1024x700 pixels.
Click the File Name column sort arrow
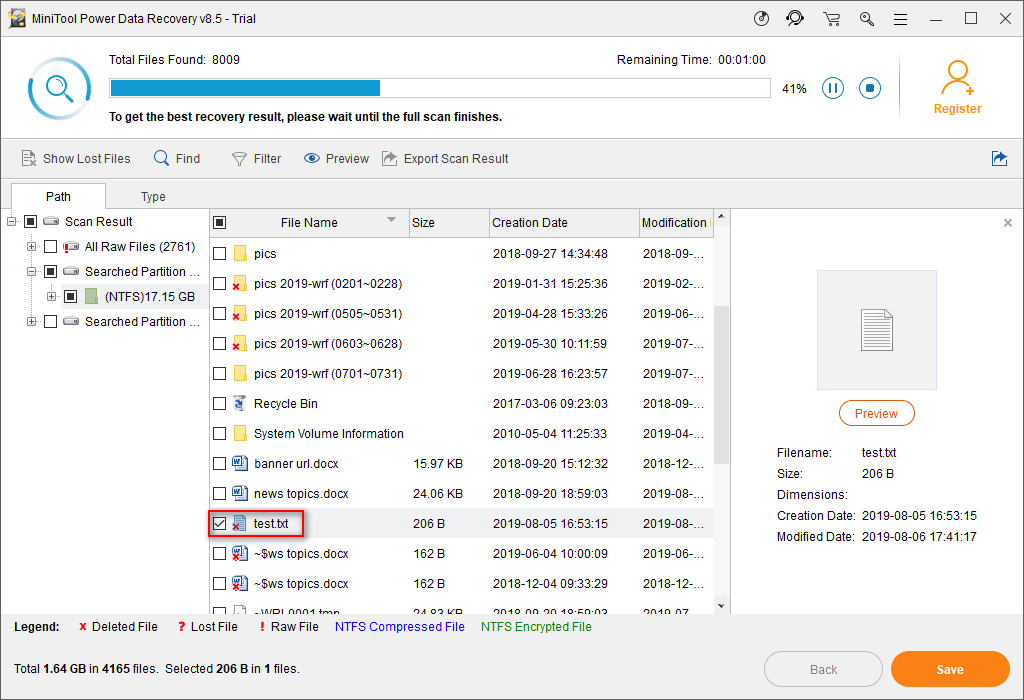[391, 219]
